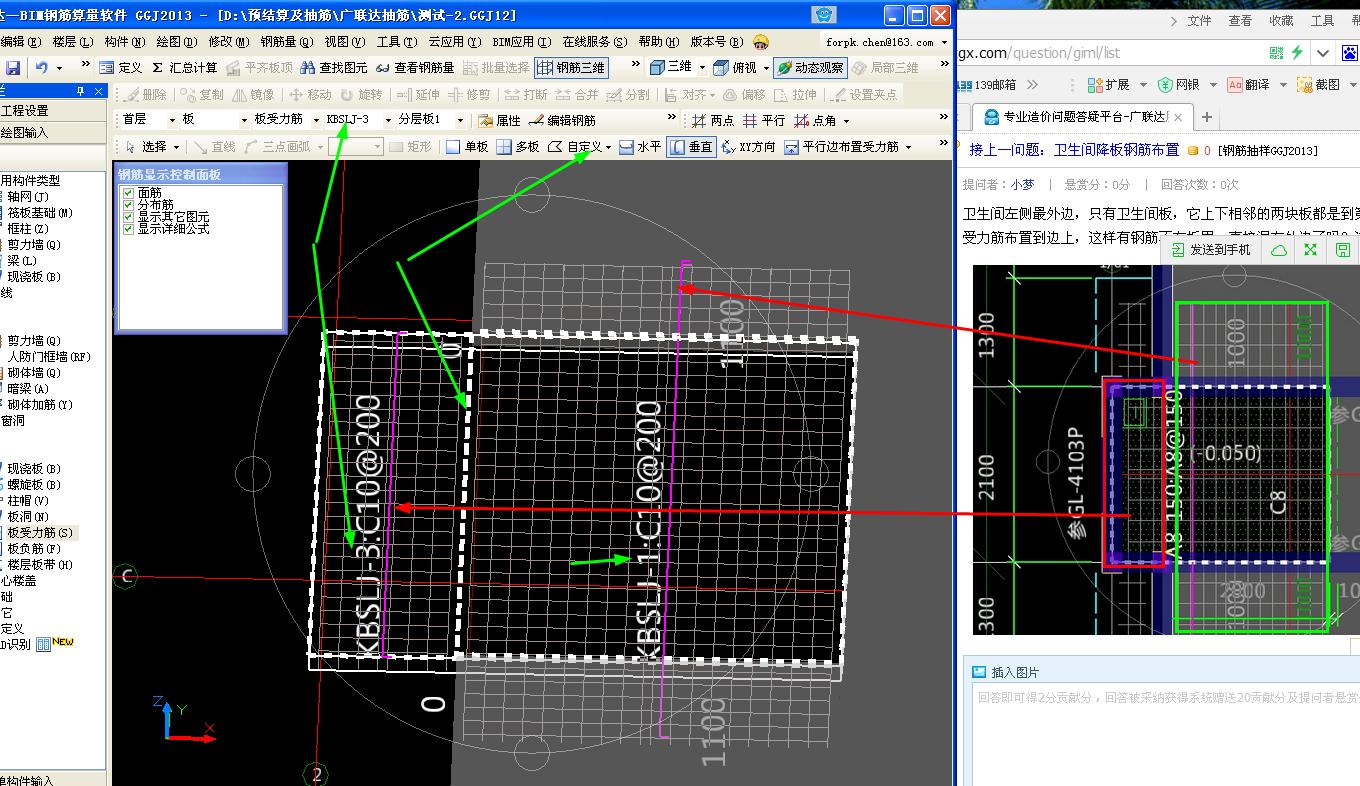Open link 接上一问题：卫生间降板钢筋布置
The width and height of the screenshot is (1360, 786).
1074,150
